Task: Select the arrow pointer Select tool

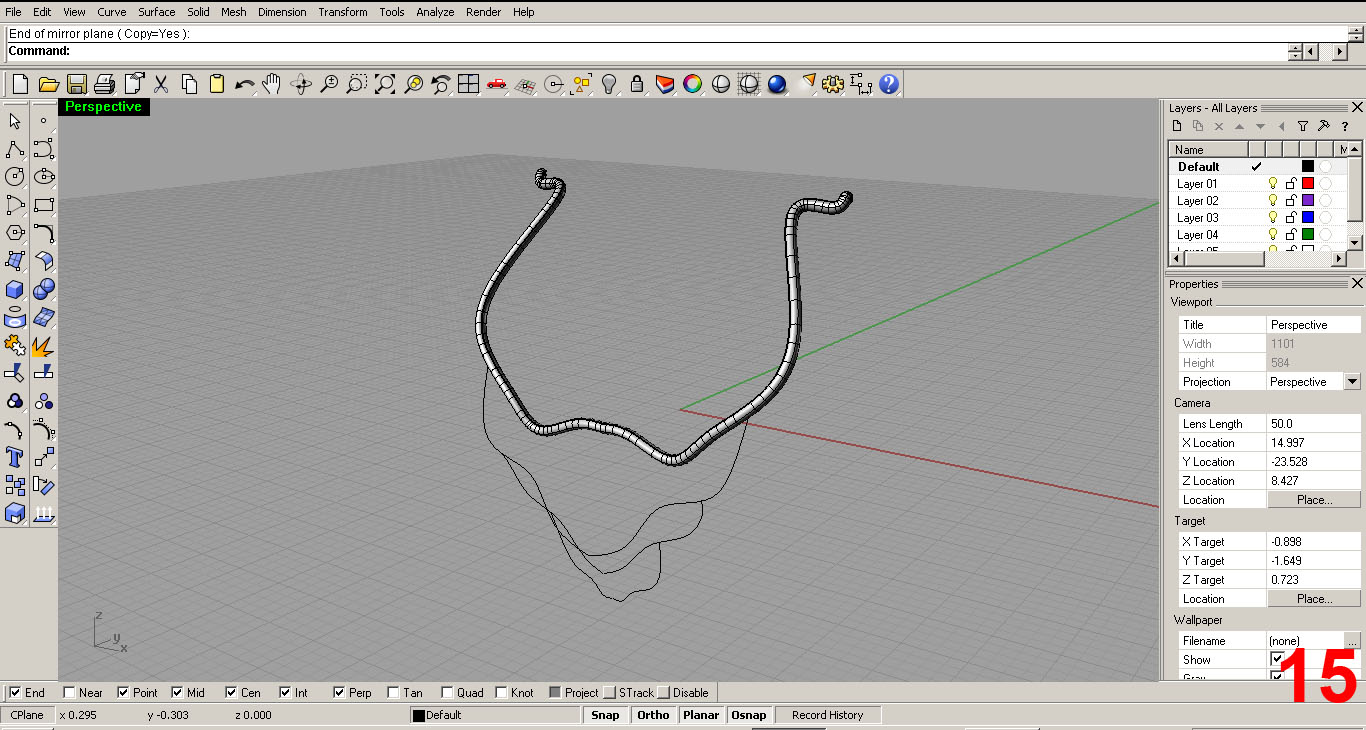Action: coord(15,121)
